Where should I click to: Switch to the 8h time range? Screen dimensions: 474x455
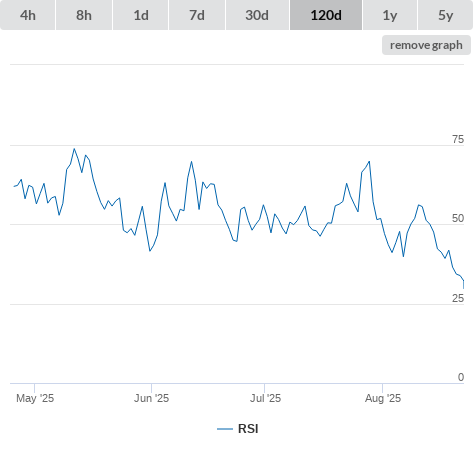click(84, 15)
